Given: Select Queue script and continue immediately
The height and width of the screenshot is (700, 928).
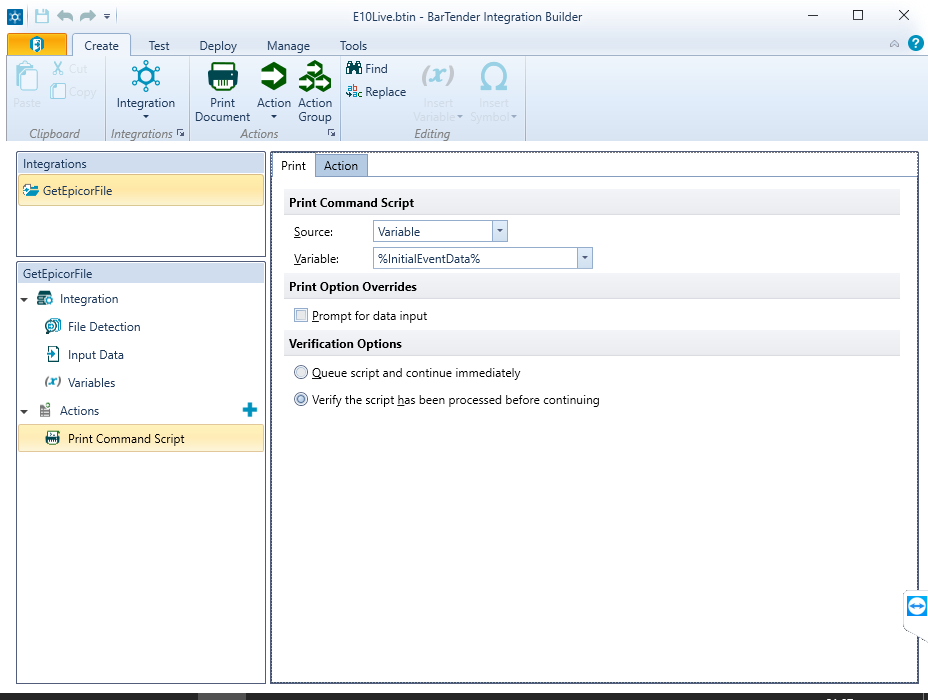Looking at the screenshot, I should coord(301,372).
